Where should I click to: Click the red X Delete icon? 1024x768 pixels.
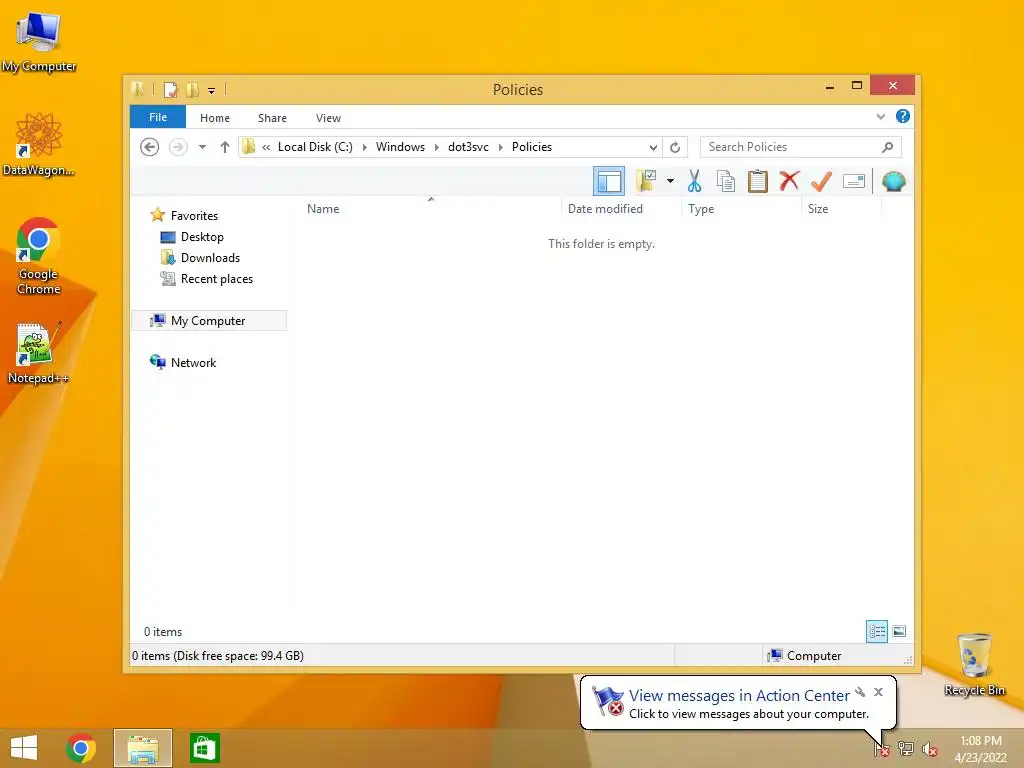point(789,180)
